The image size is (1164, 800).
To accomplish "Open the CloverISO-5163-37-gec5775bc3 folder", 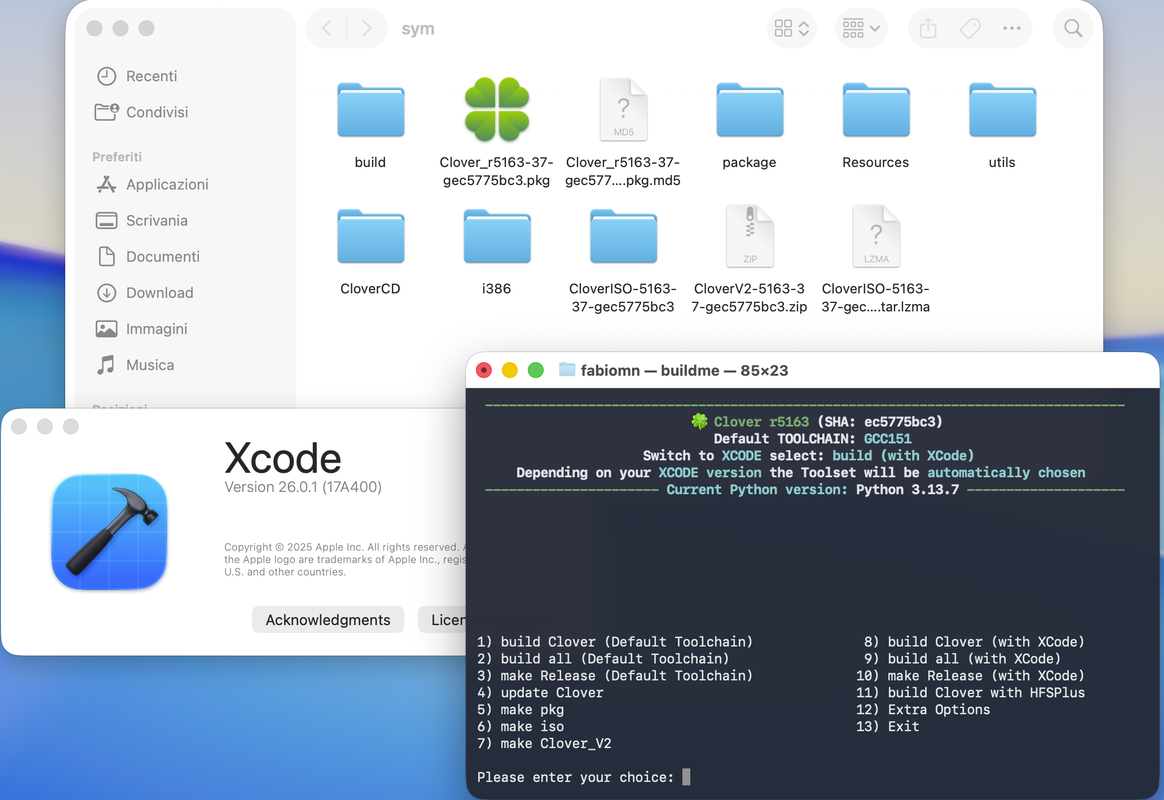I will pyautogui.click(x=624, y=237).
